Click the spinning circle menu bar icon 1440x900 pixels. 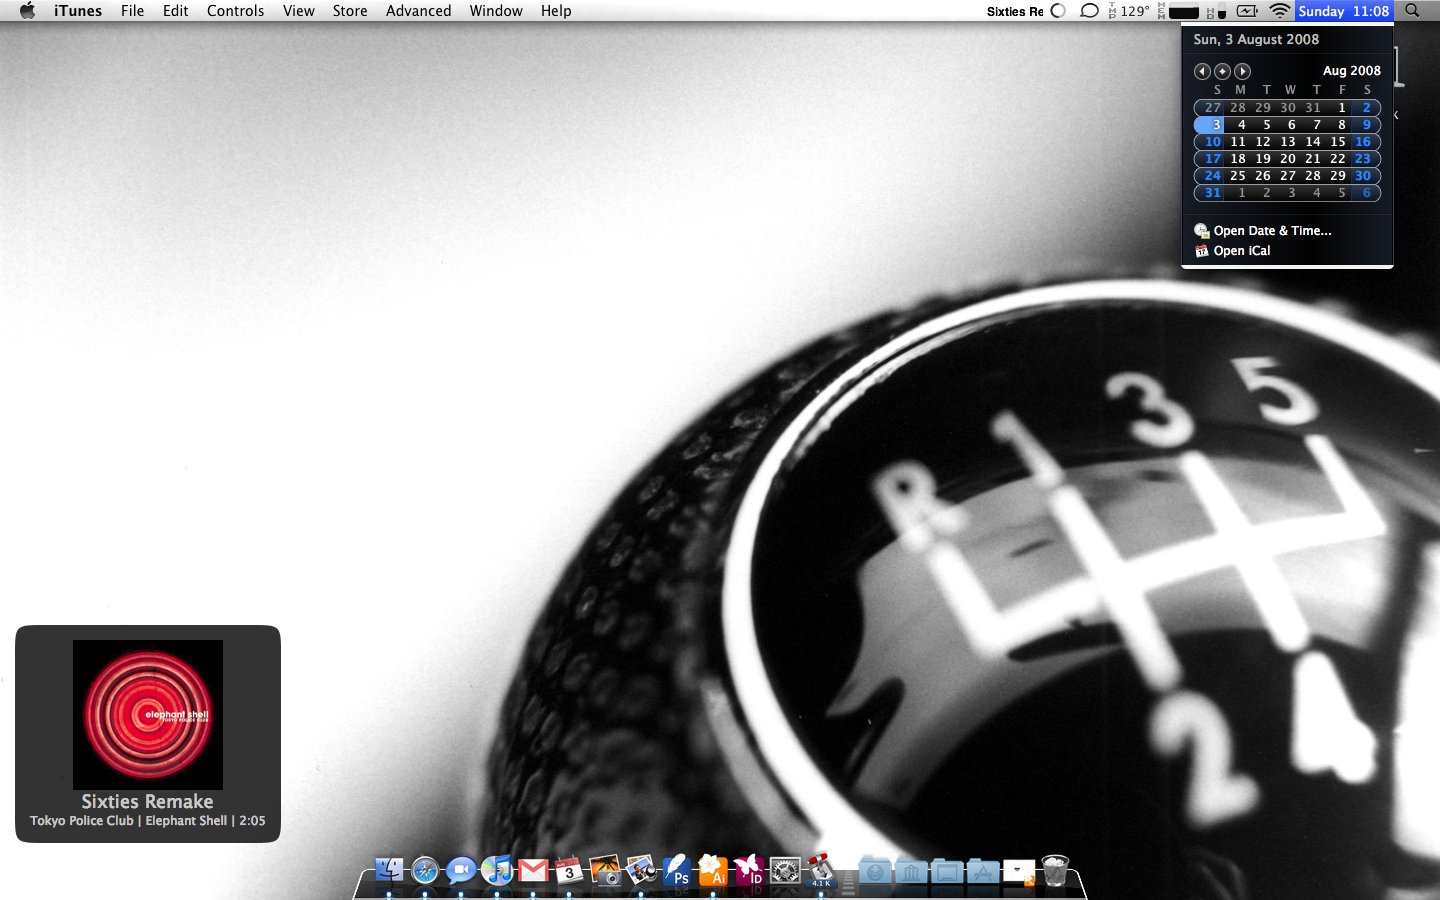click(x=1058, y=11)
